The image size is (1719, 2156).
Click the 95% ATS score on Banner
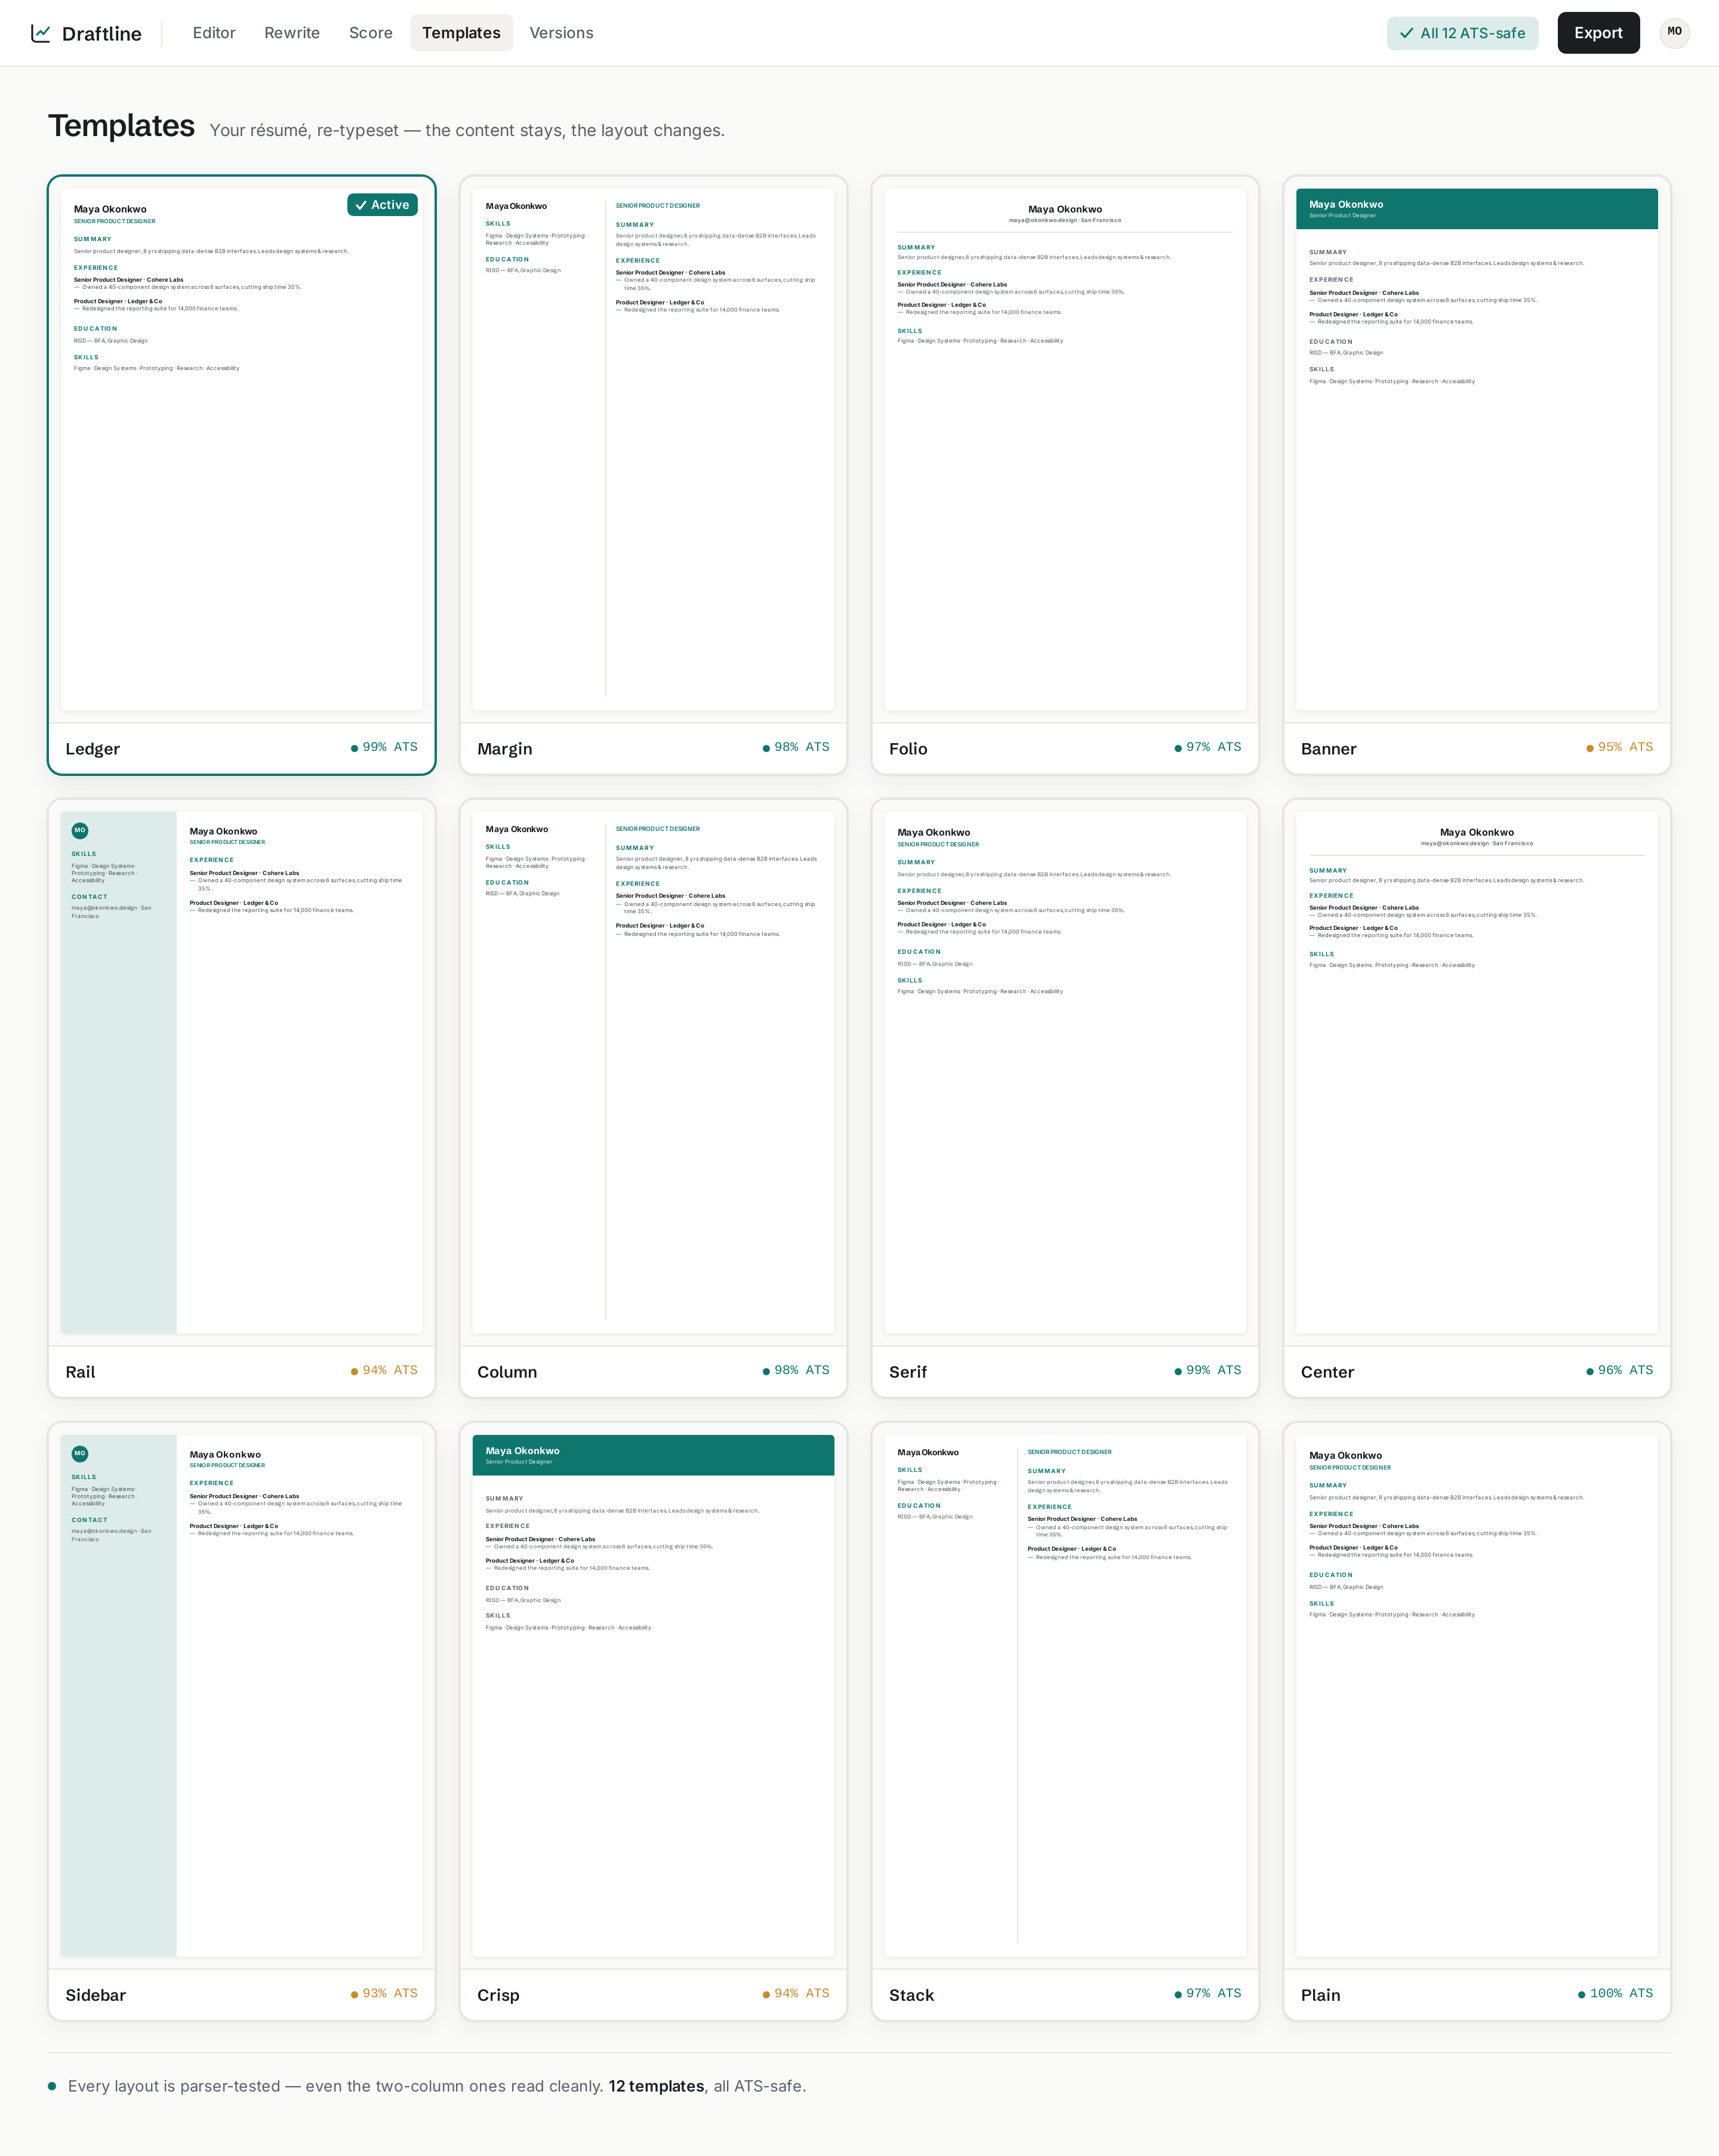[1620, 747]
